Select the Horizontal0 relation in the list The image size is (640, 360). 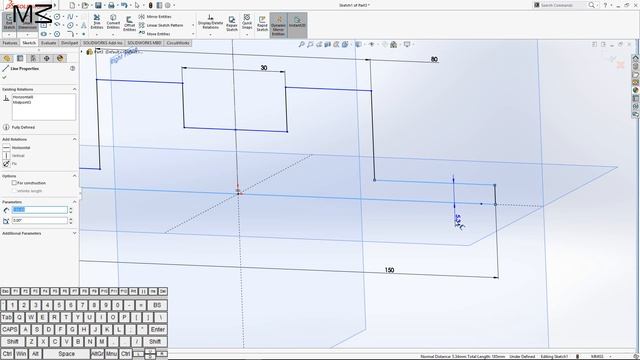tap(23, 97)
